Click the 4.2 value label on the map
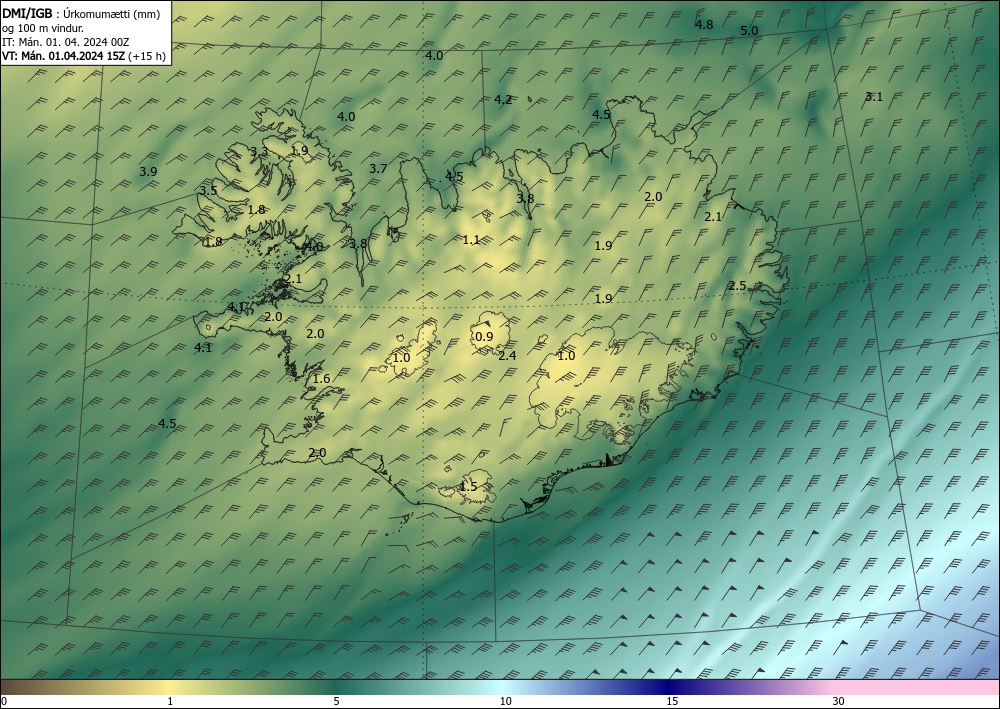This screenshot has height=709, width=1000. coord(503,99)
